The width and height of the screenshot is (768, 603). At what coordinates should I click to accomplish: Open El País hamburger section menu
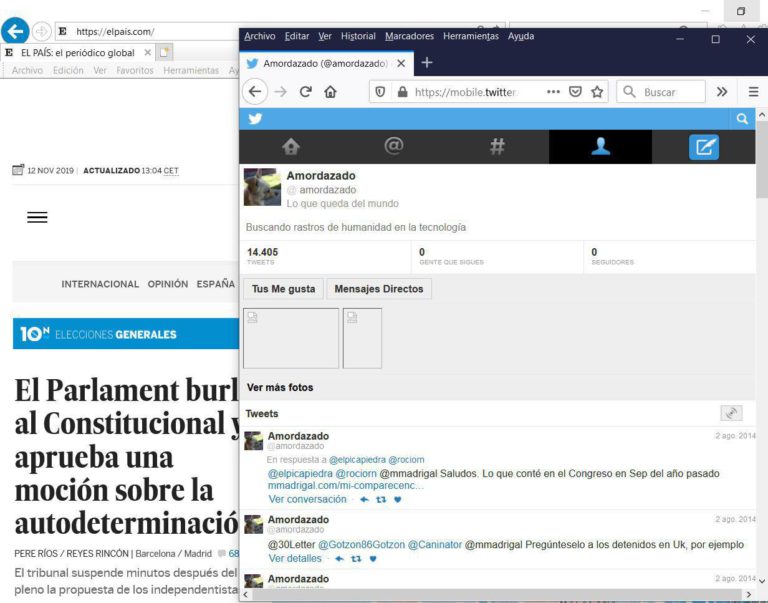pyautogui.click(x=37, y=217)
